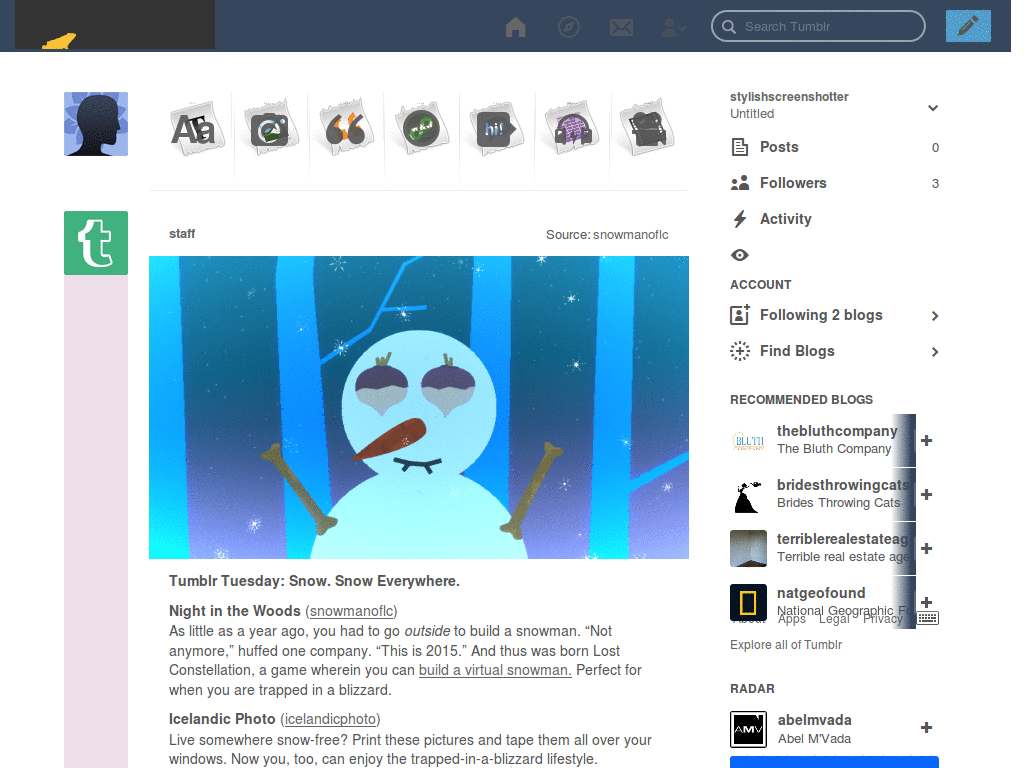Click the eye icon below Activity
1024x768 pixels.
coord(739,255)
